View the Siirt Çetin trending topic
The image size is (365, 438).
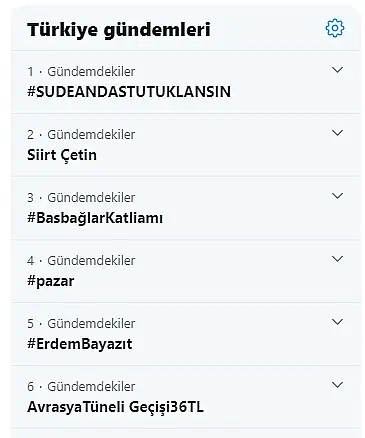tap(62, 155)
